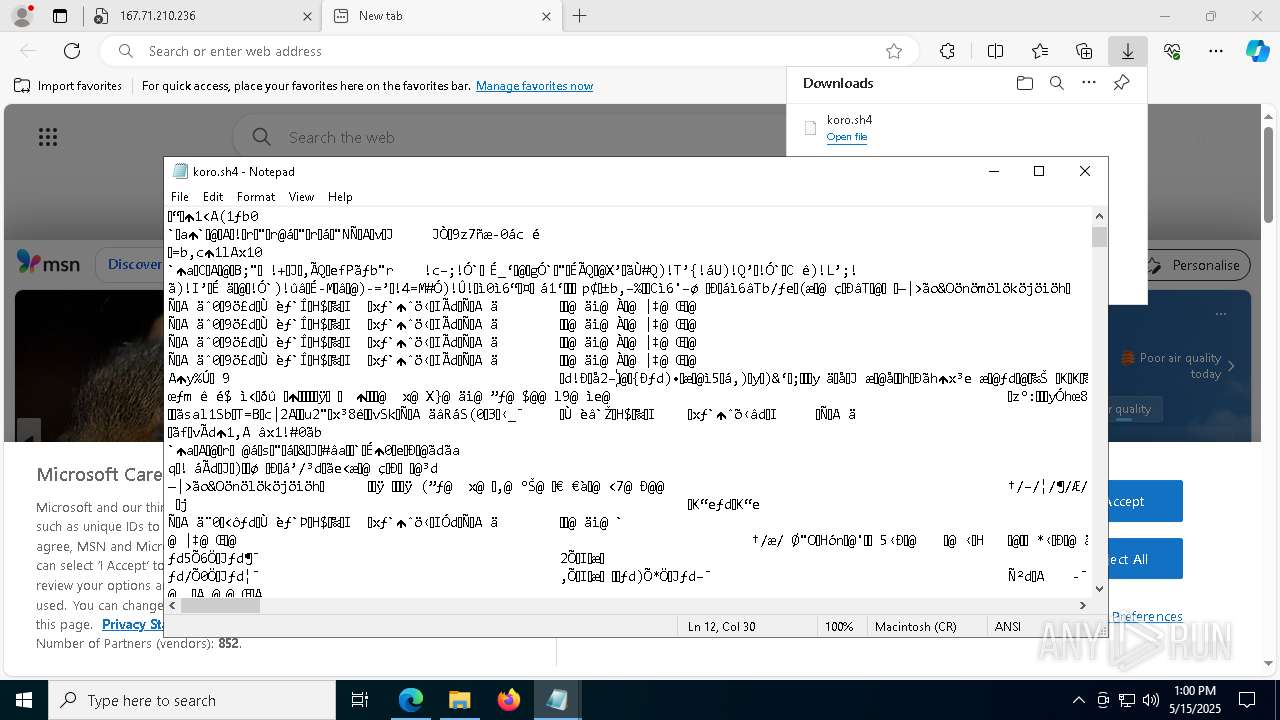
Task: Click ANSI encoding status entry
Action: 1008,627
